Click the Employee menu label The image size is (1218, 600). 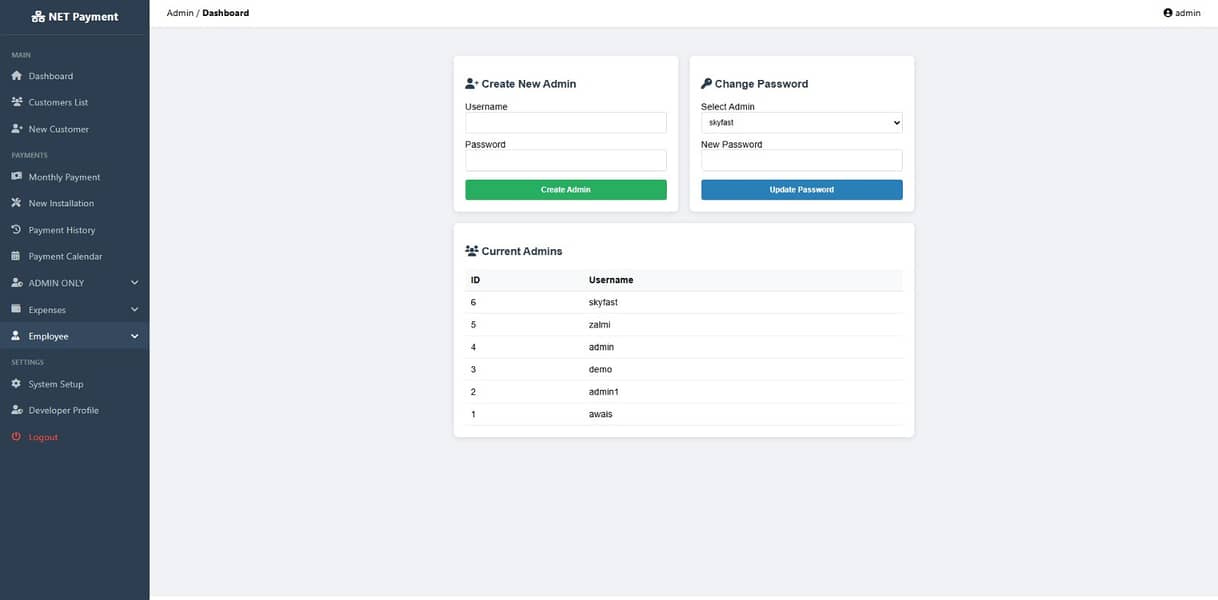click(48, 336)
